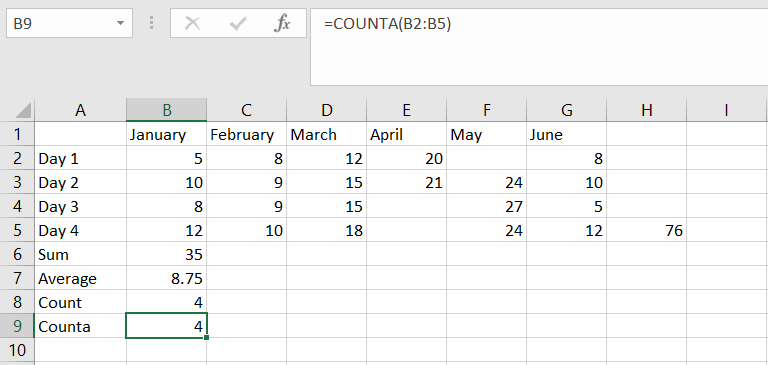Click the Day 3 label cell
This screenshot has height=365, width=768.
coord(80,206)
